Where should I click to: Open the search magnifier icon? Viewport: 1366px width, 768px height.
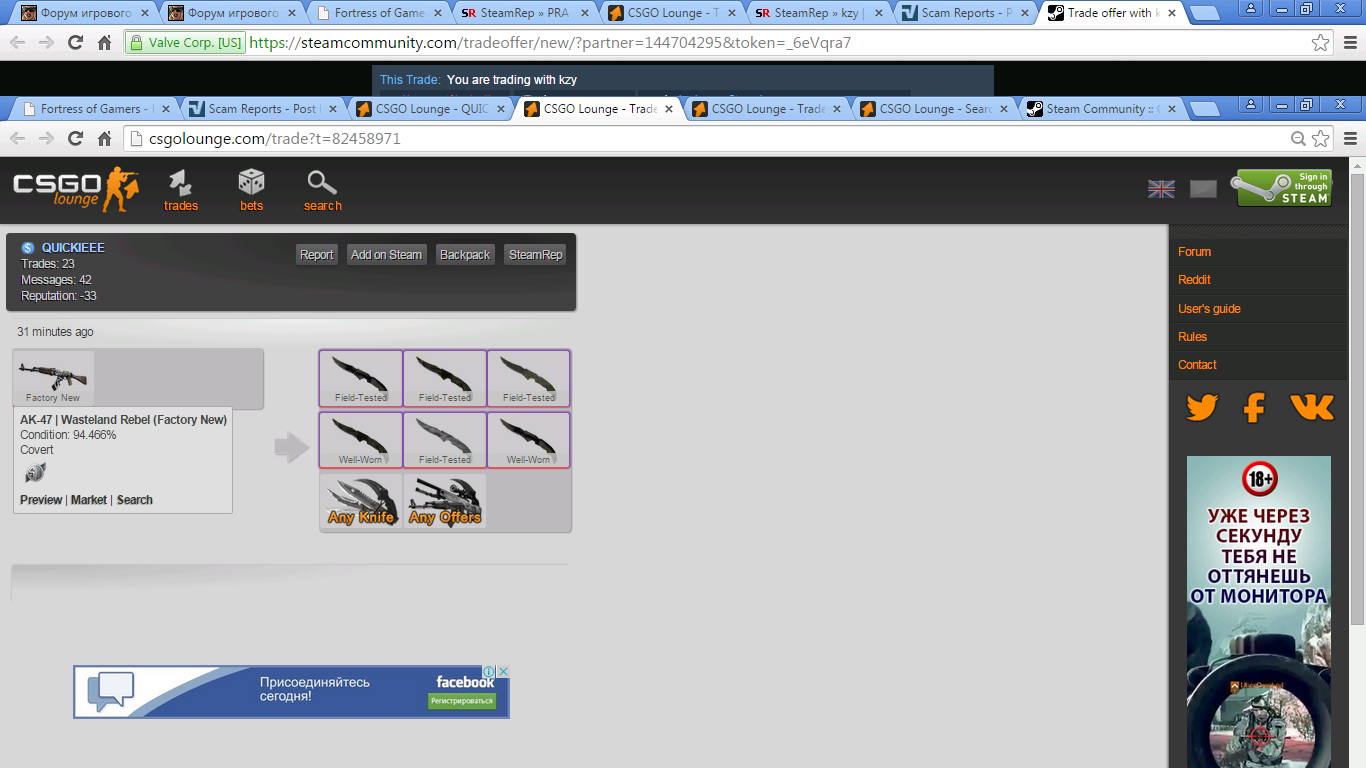pos(322,189)
